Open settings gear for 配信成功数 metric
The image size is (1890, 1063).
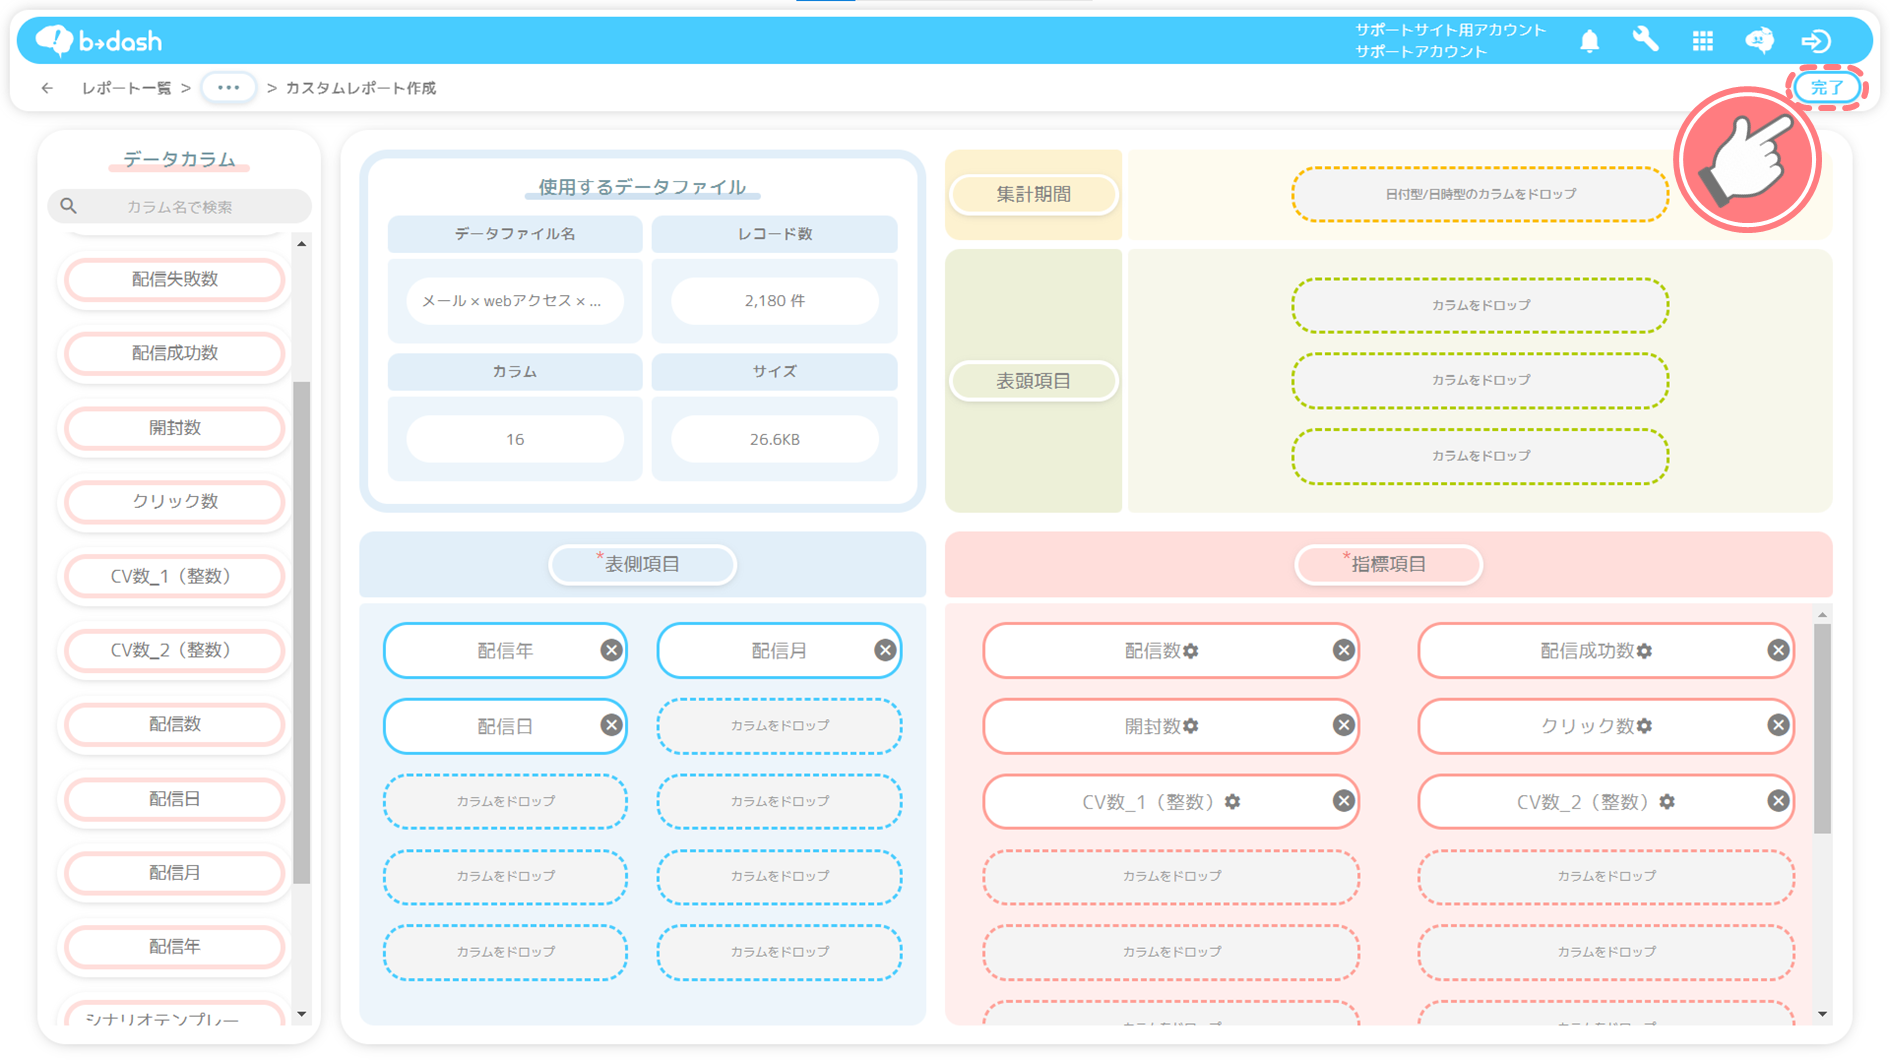[x=1645, y=651]
